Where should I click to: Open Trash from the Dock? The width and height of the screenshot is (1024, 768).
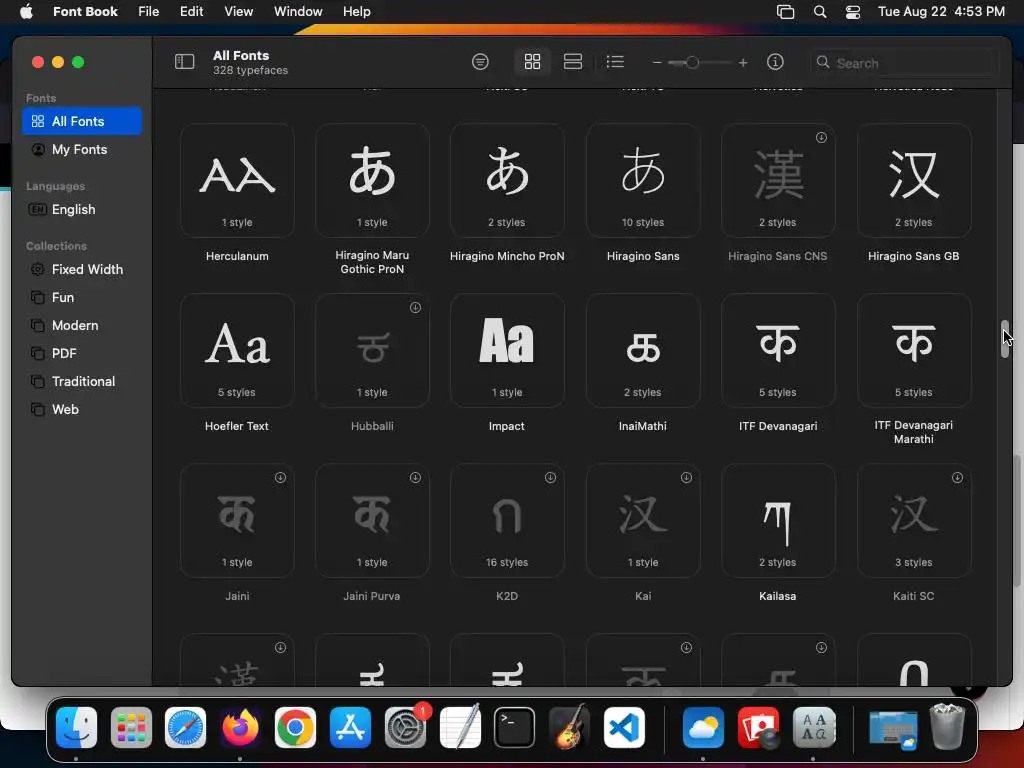tap(947, 728)
